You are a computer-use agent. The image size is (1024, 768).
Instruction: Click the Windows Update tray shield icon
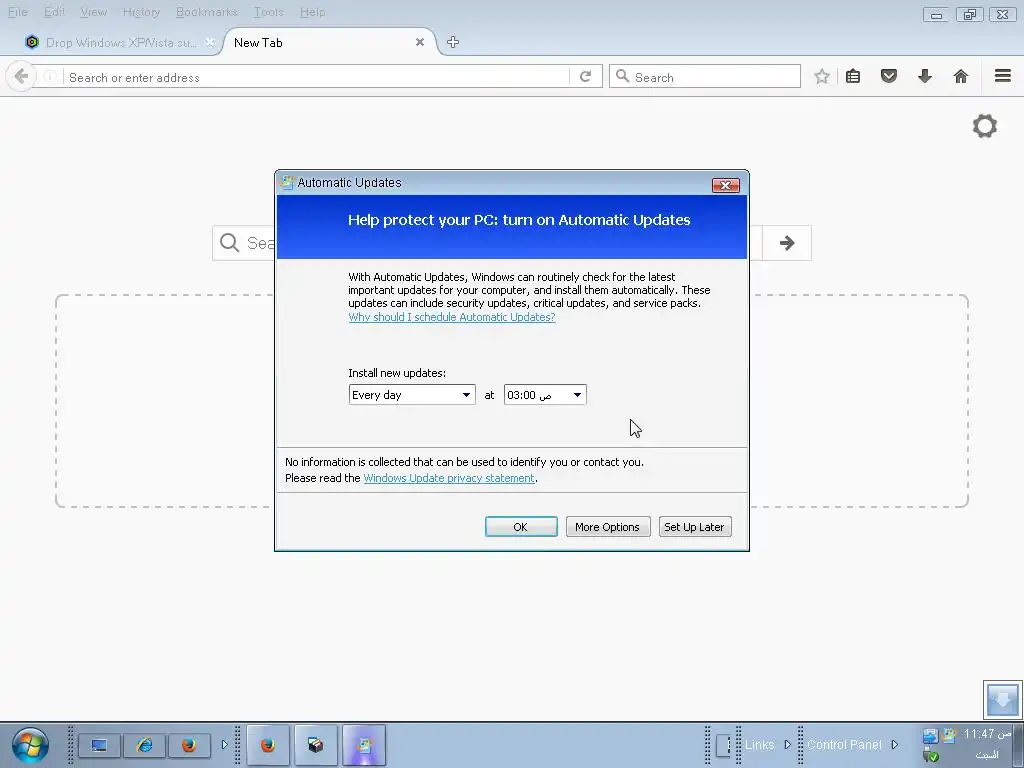tap(949, 736)
